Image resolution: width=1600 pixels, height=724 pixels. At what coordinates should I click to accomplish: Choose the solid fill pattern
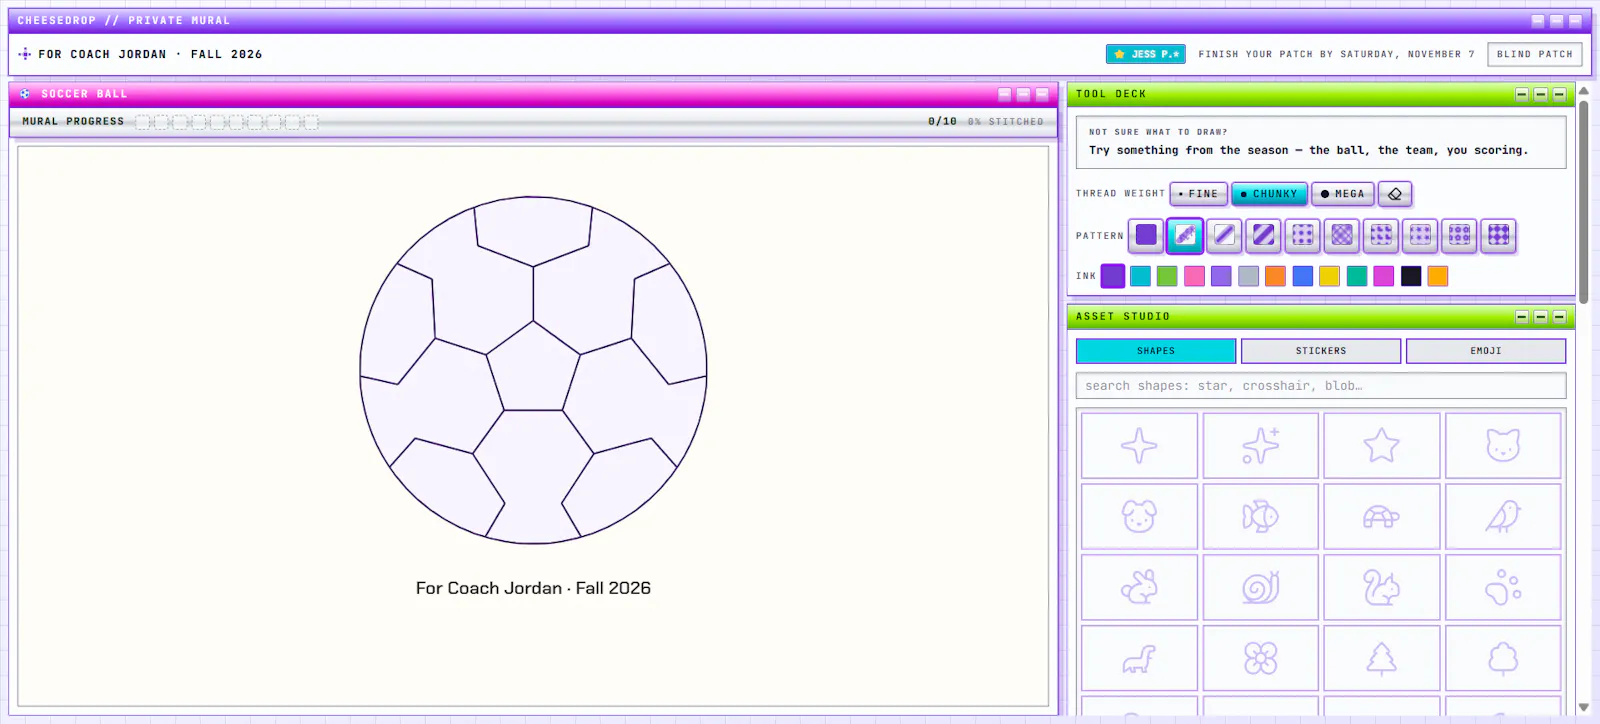click(x=1146, y=235)
